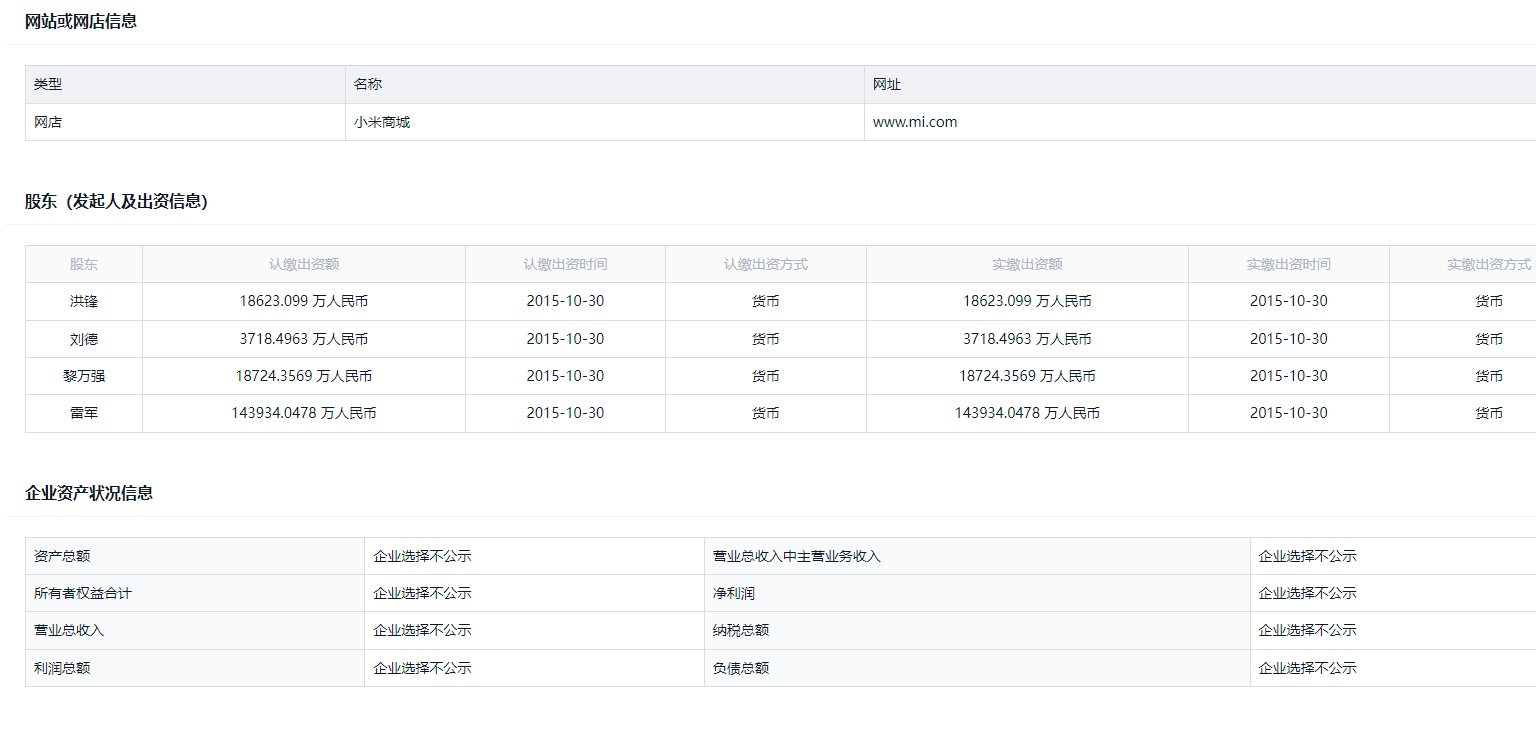Click the 网址 column header
Screen dimensions: 1536x733
(x=886, y=85)
